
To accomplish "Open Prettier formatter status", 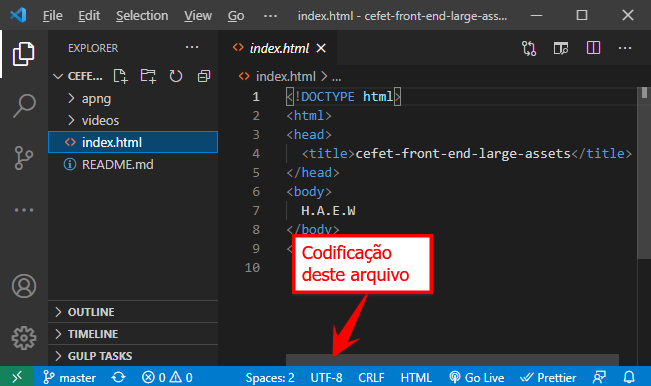I will (548, 377).
